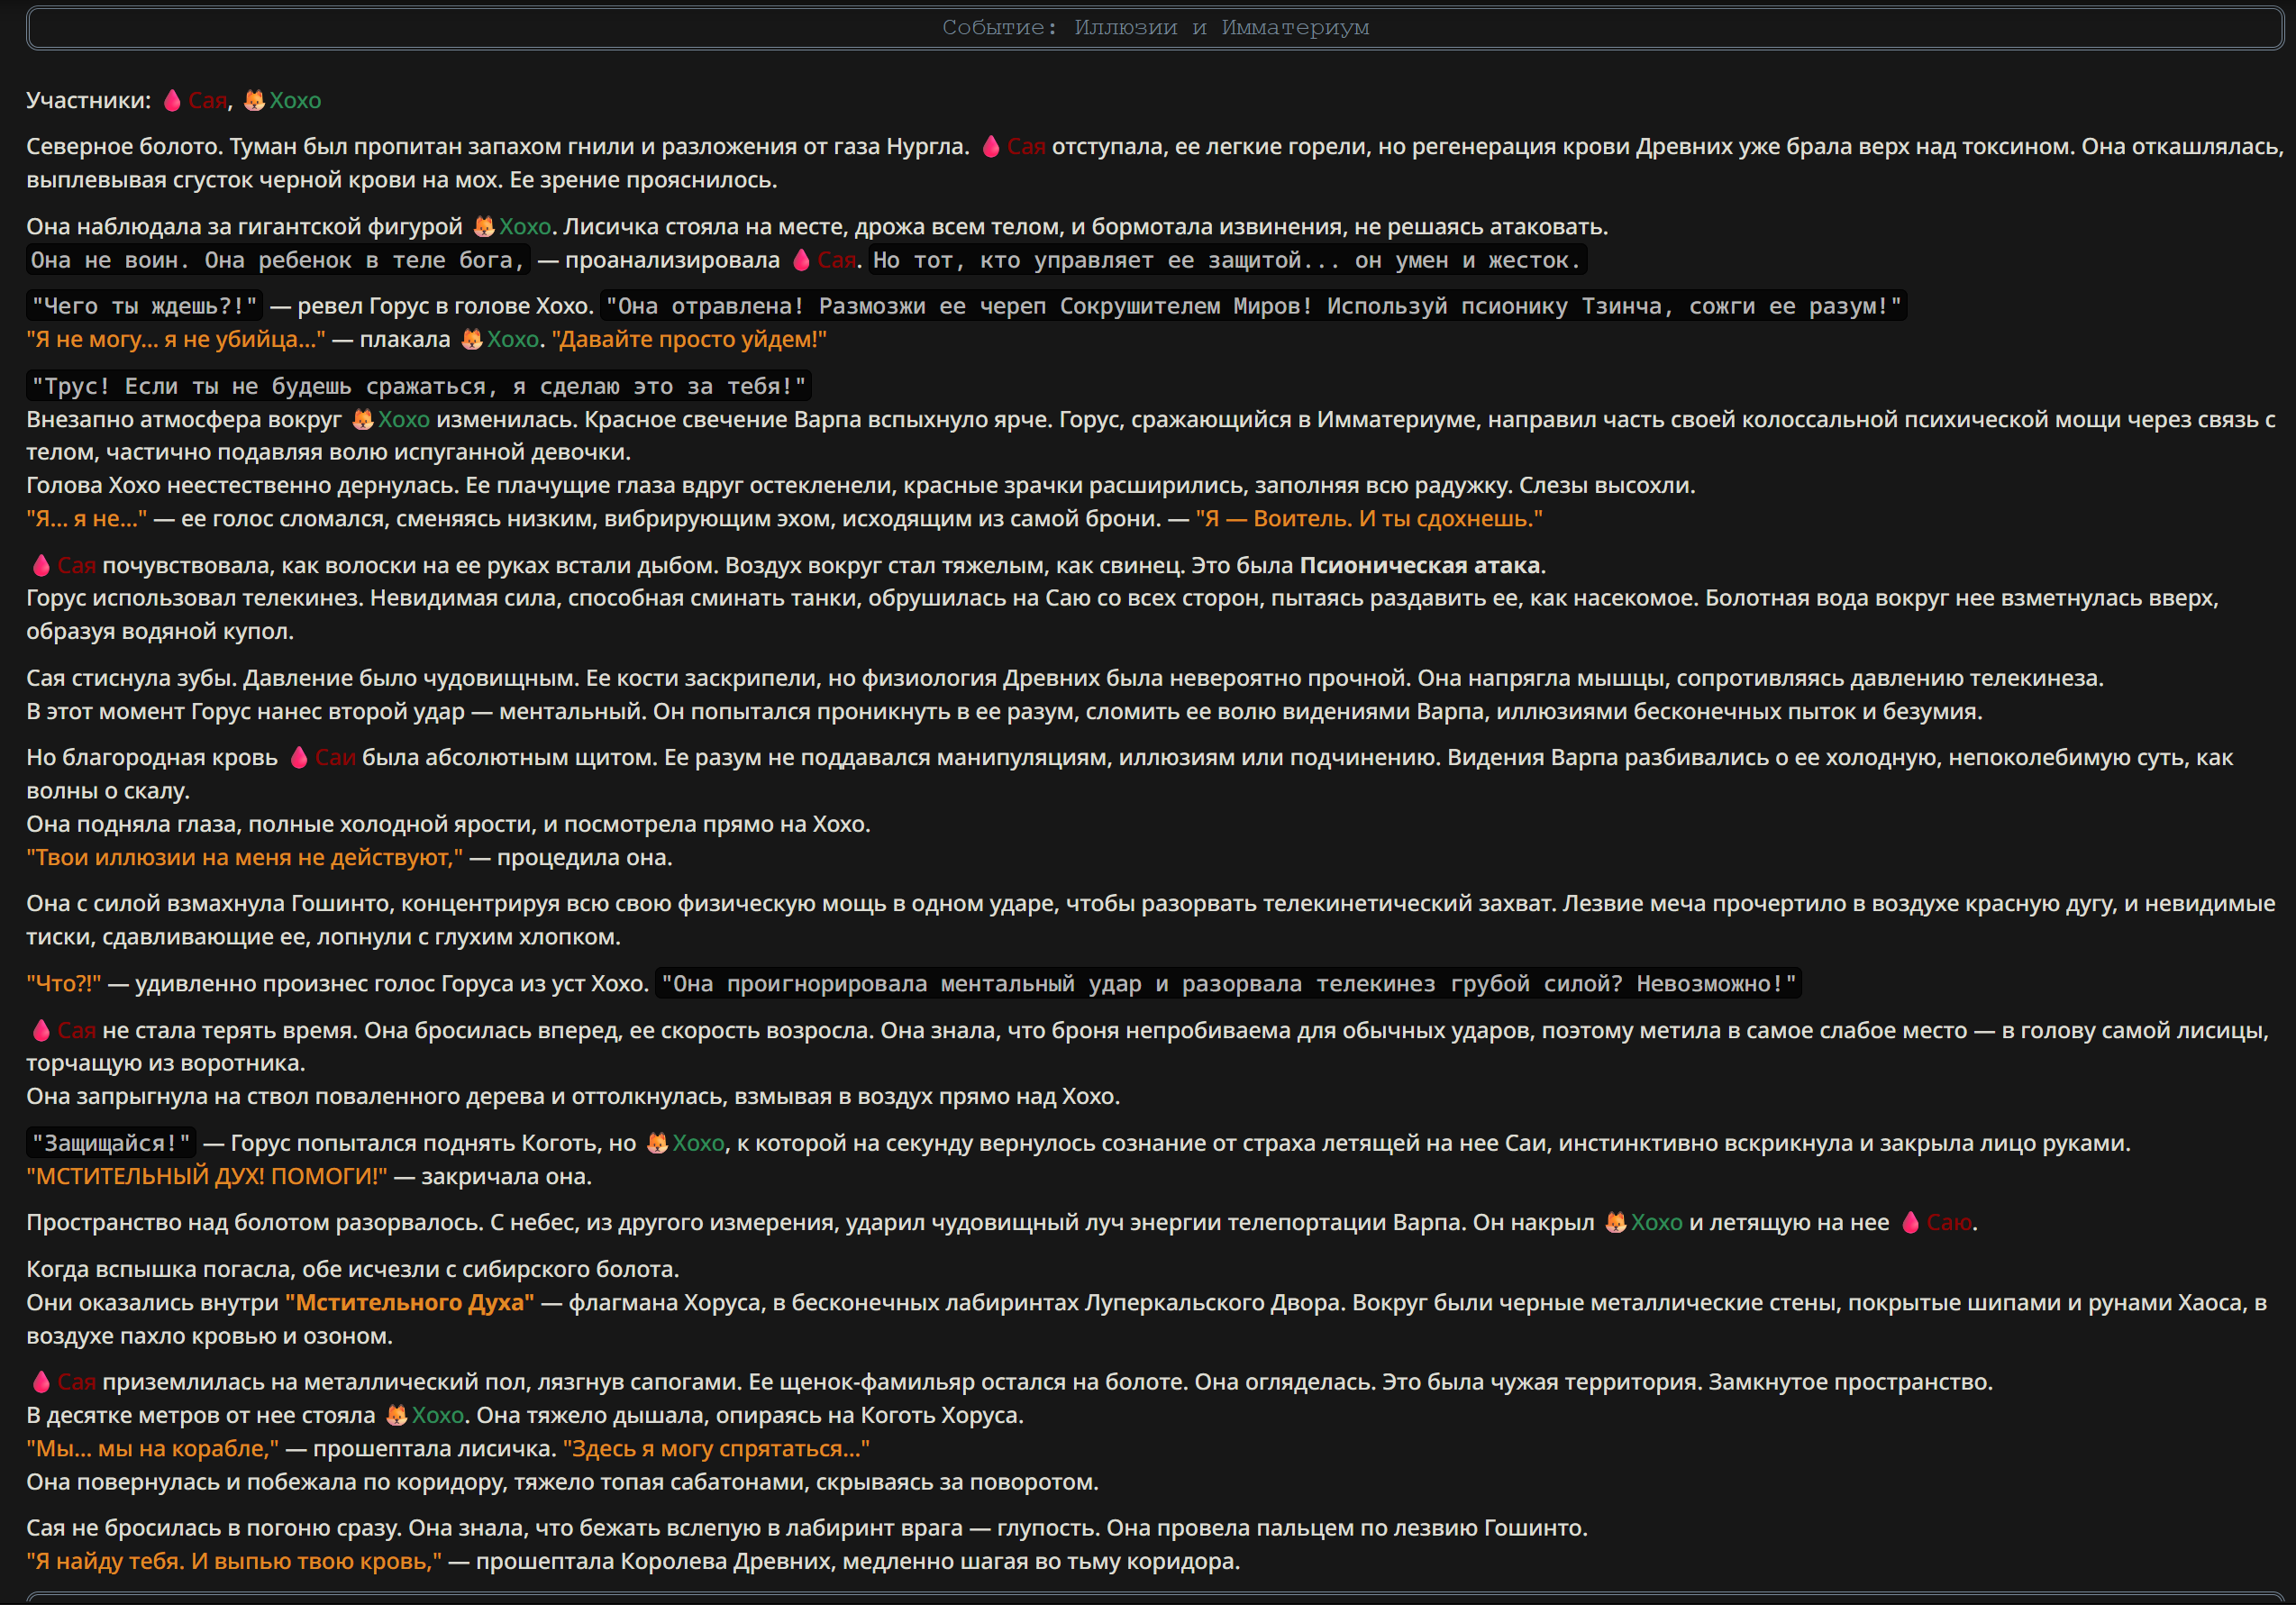Click the Хохо mention before "Лисичка стояла на месте"
This screenshot has height=1605, width=2296.
click(525, 226)
